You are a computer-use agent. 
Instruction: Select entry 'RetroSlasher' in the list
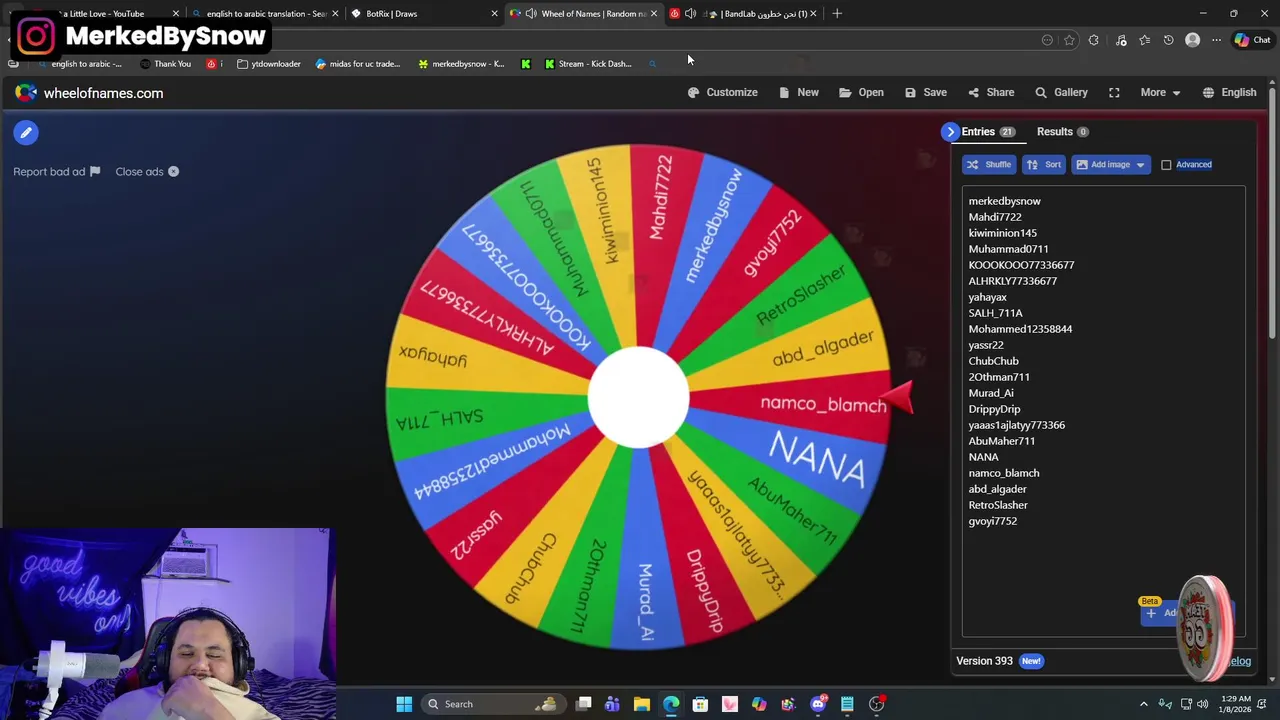tap(998, 505)
